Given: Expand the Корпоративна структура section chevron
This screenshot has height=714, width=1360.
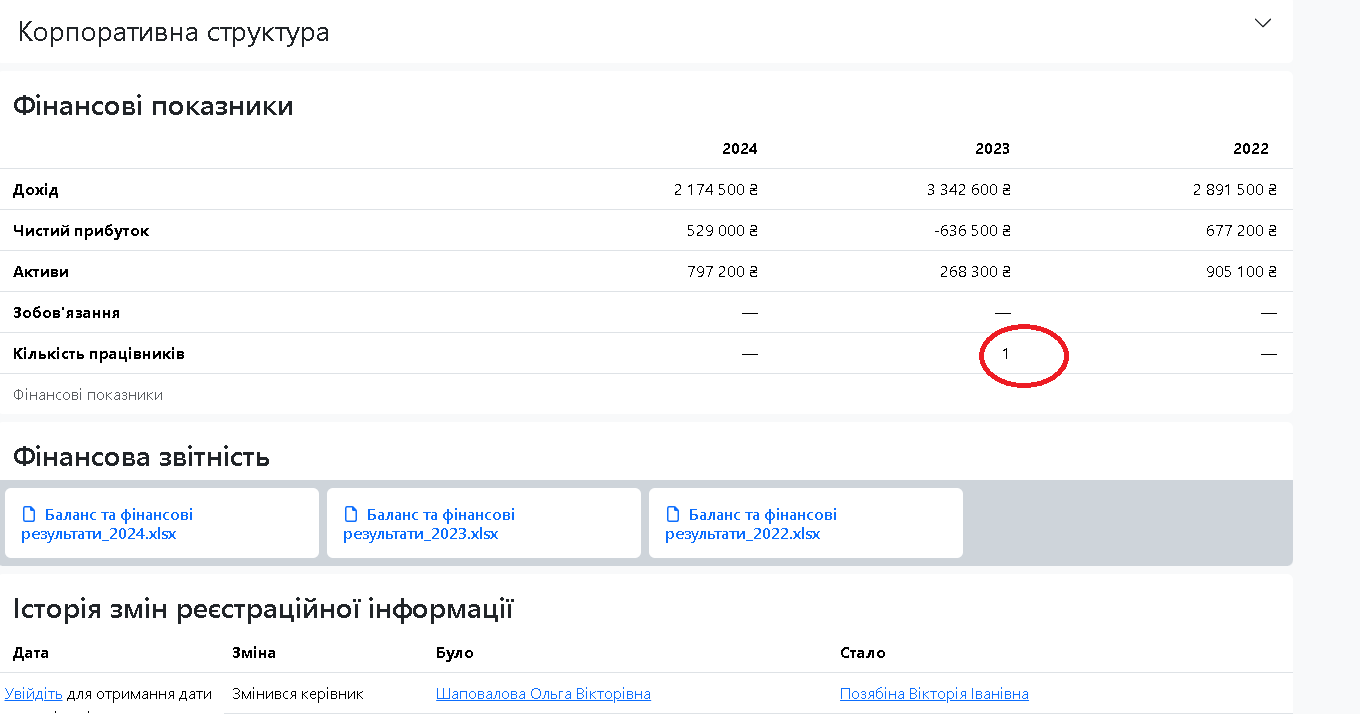Looking at the screenshot, I should point(1263,23).
